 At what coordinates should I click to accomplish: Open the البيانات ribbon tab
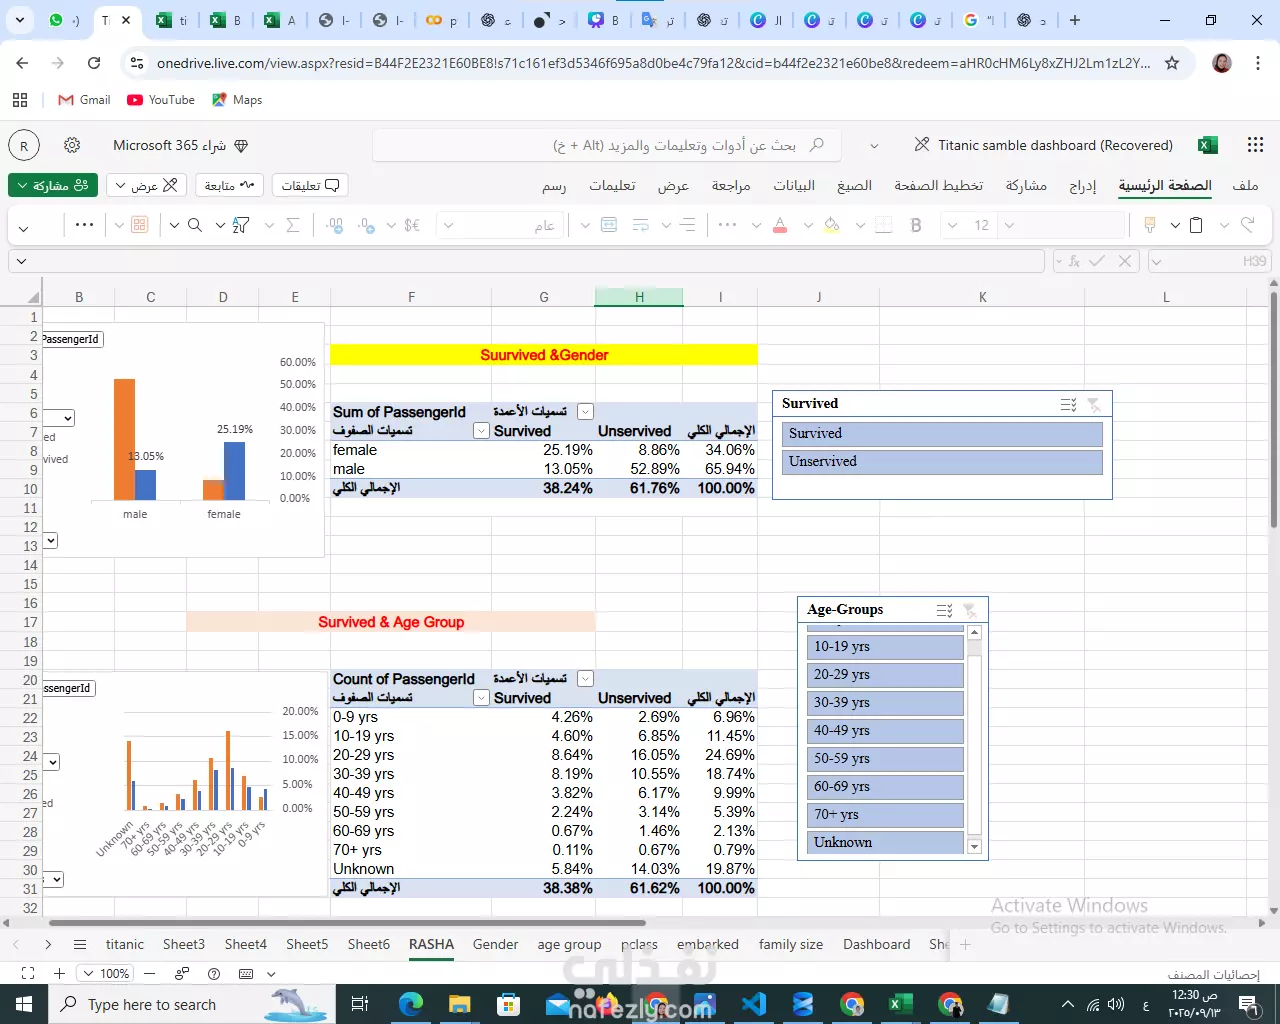tap(794, 185)
